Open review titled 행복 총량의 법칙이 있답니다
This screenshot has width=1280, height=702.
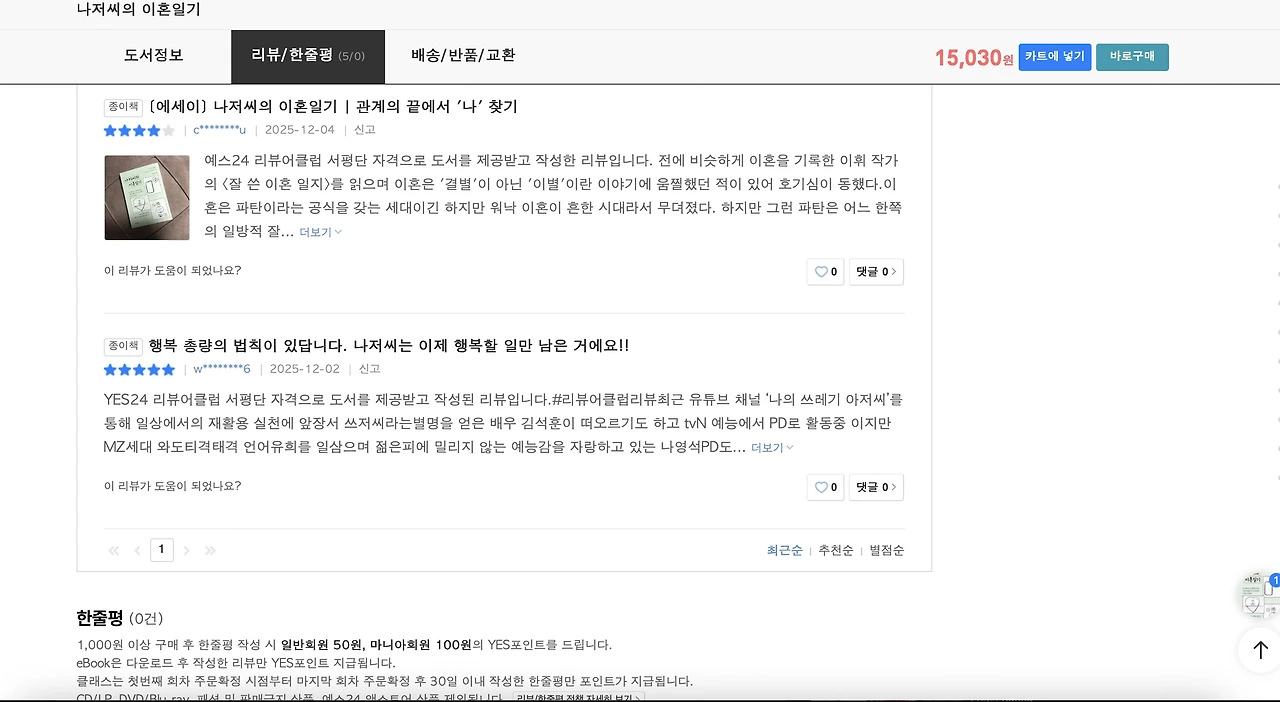pos(389,345)
